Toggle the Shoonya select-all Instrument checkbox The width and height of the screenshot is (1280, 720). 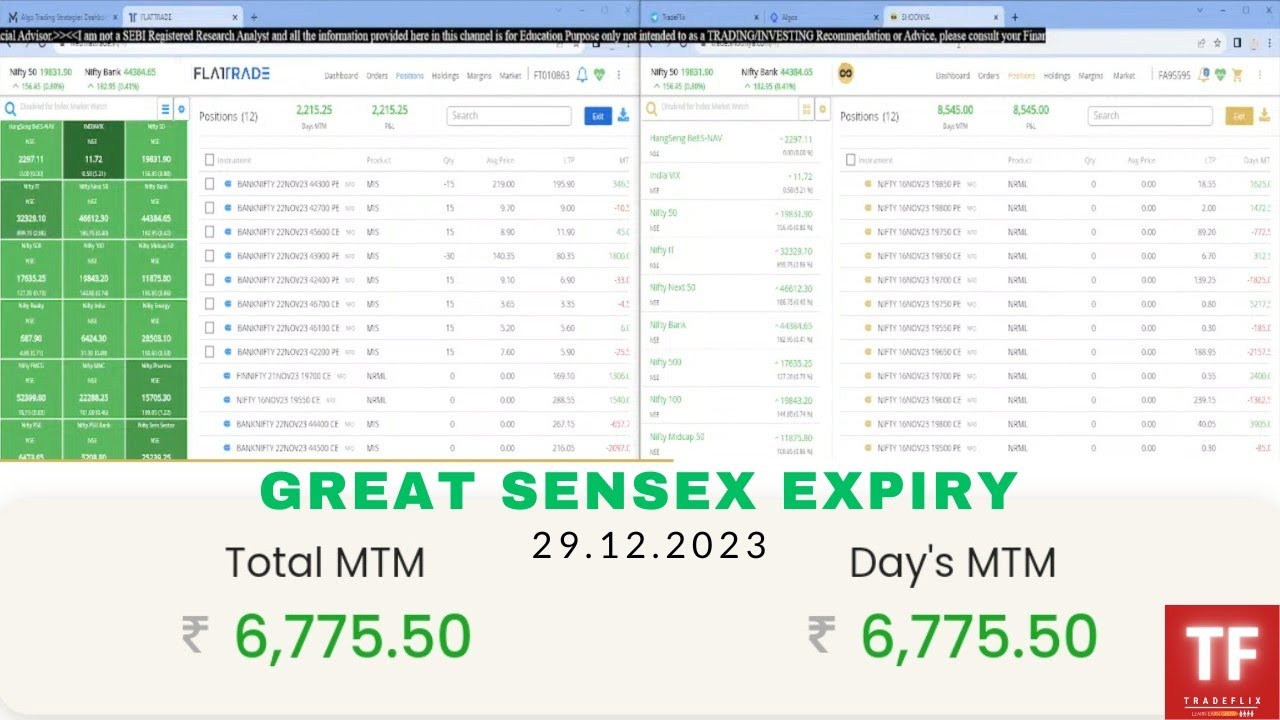850,160
